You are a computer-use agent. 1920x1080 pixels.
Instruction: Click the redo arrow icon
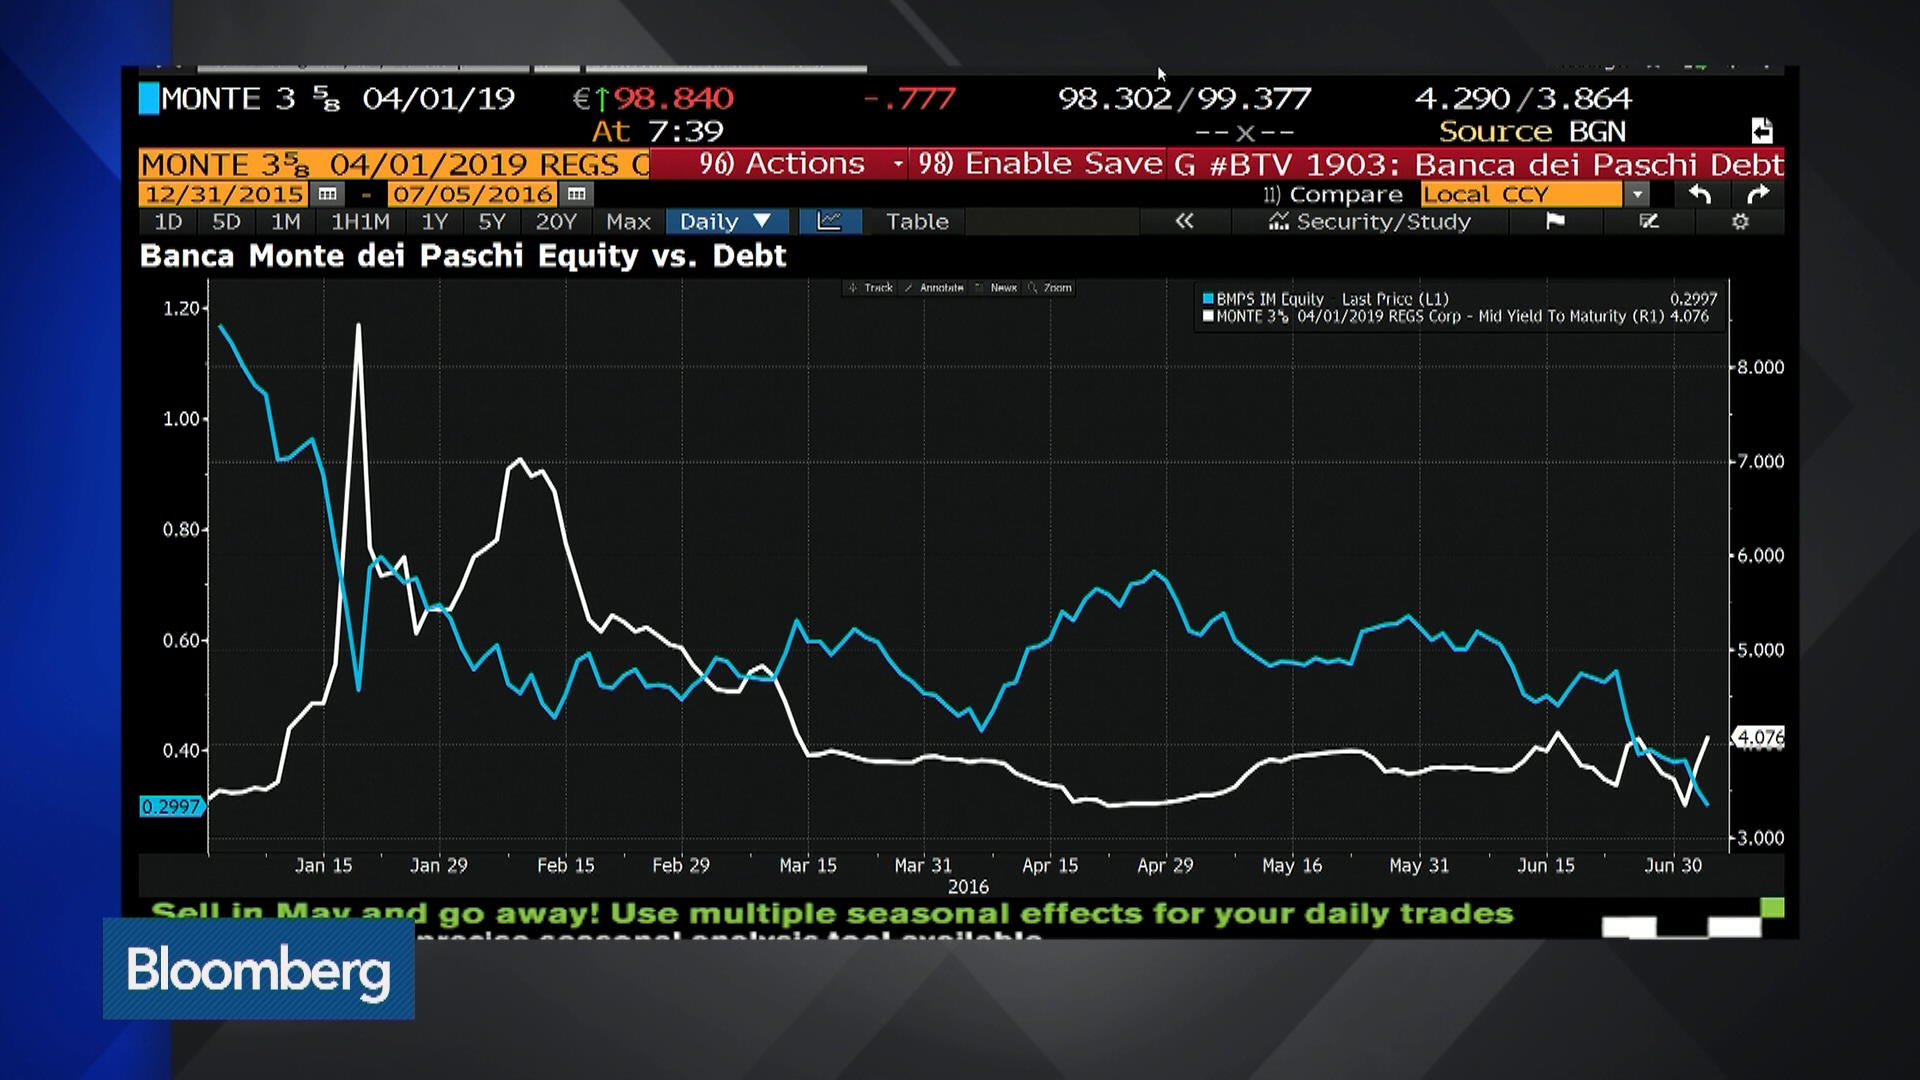(x=1758, y=194)
